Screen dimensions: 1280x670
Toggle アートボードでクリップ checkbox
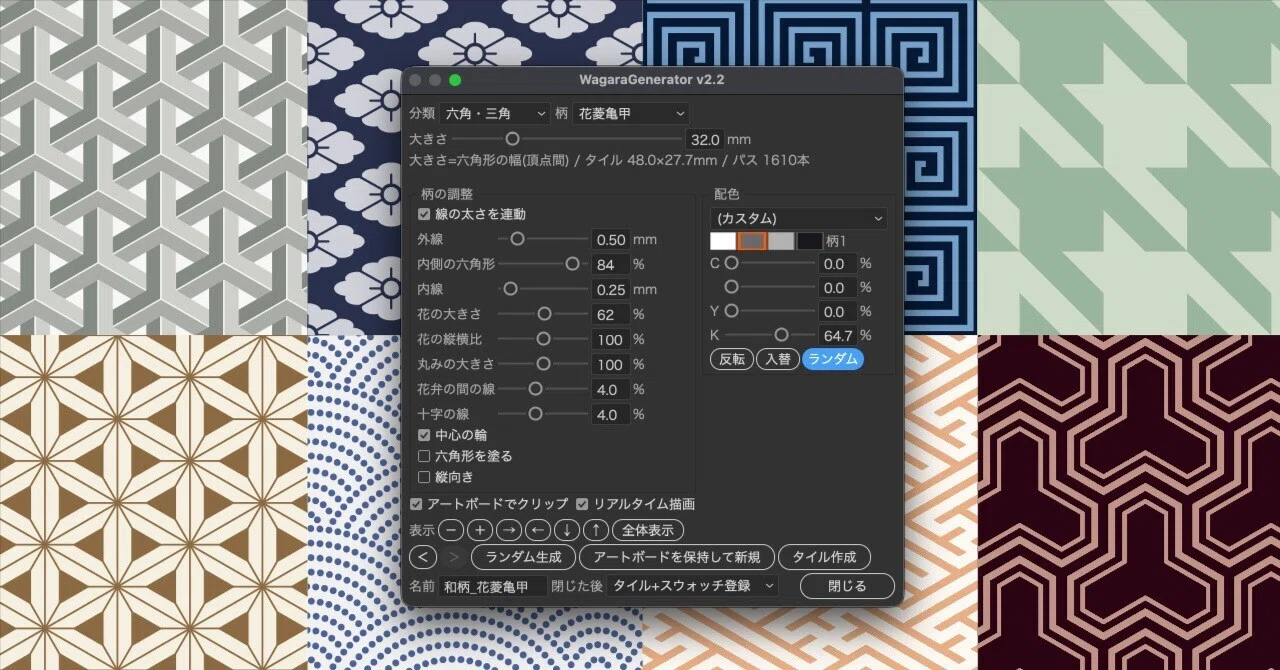click(x=416, y=504)
